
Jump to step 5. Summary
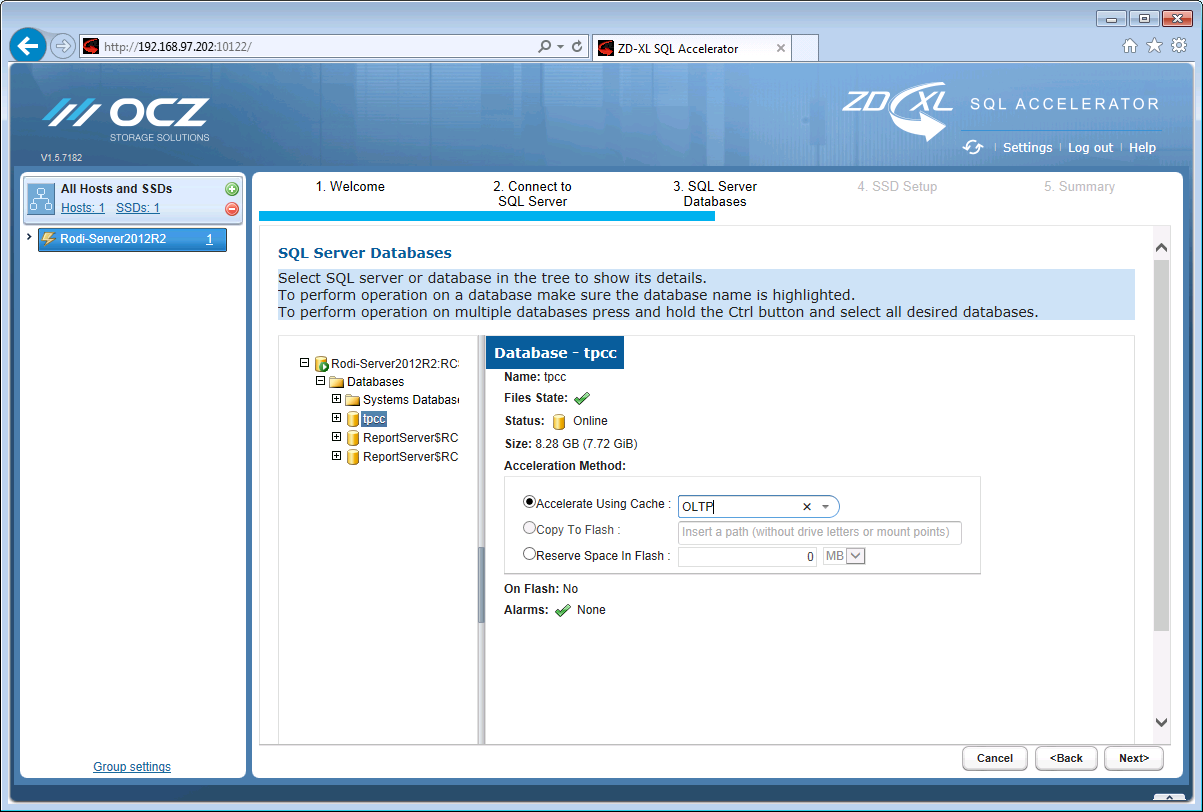click(1079, 187)
